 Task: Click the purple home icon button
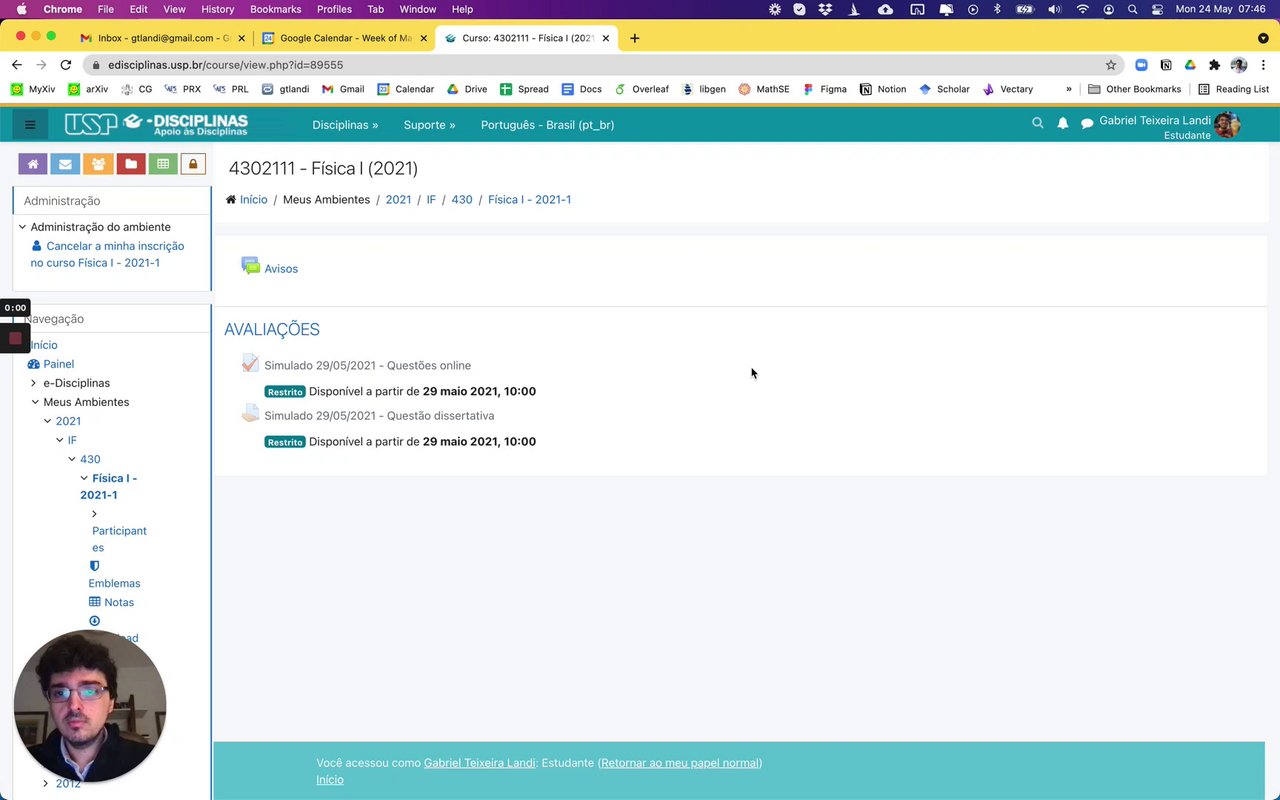33,164
